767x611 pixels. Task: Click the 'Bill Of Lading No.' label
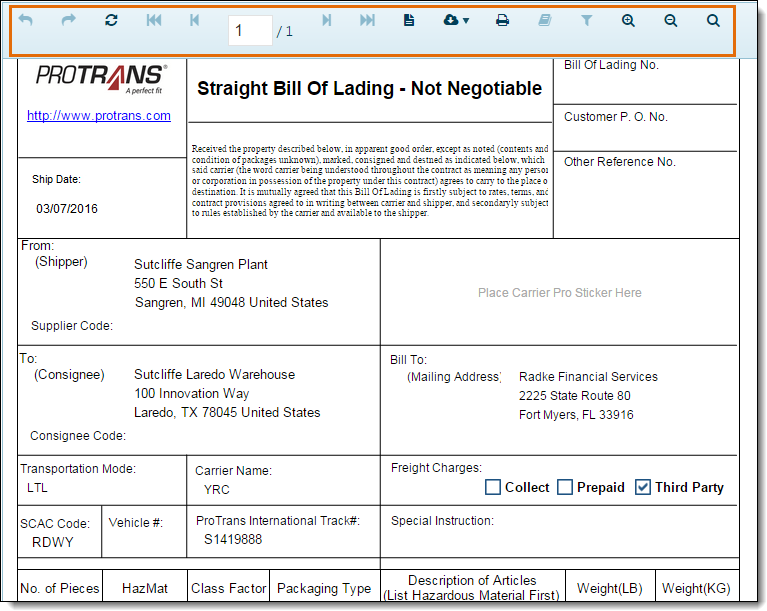click(x=611, y=65)
